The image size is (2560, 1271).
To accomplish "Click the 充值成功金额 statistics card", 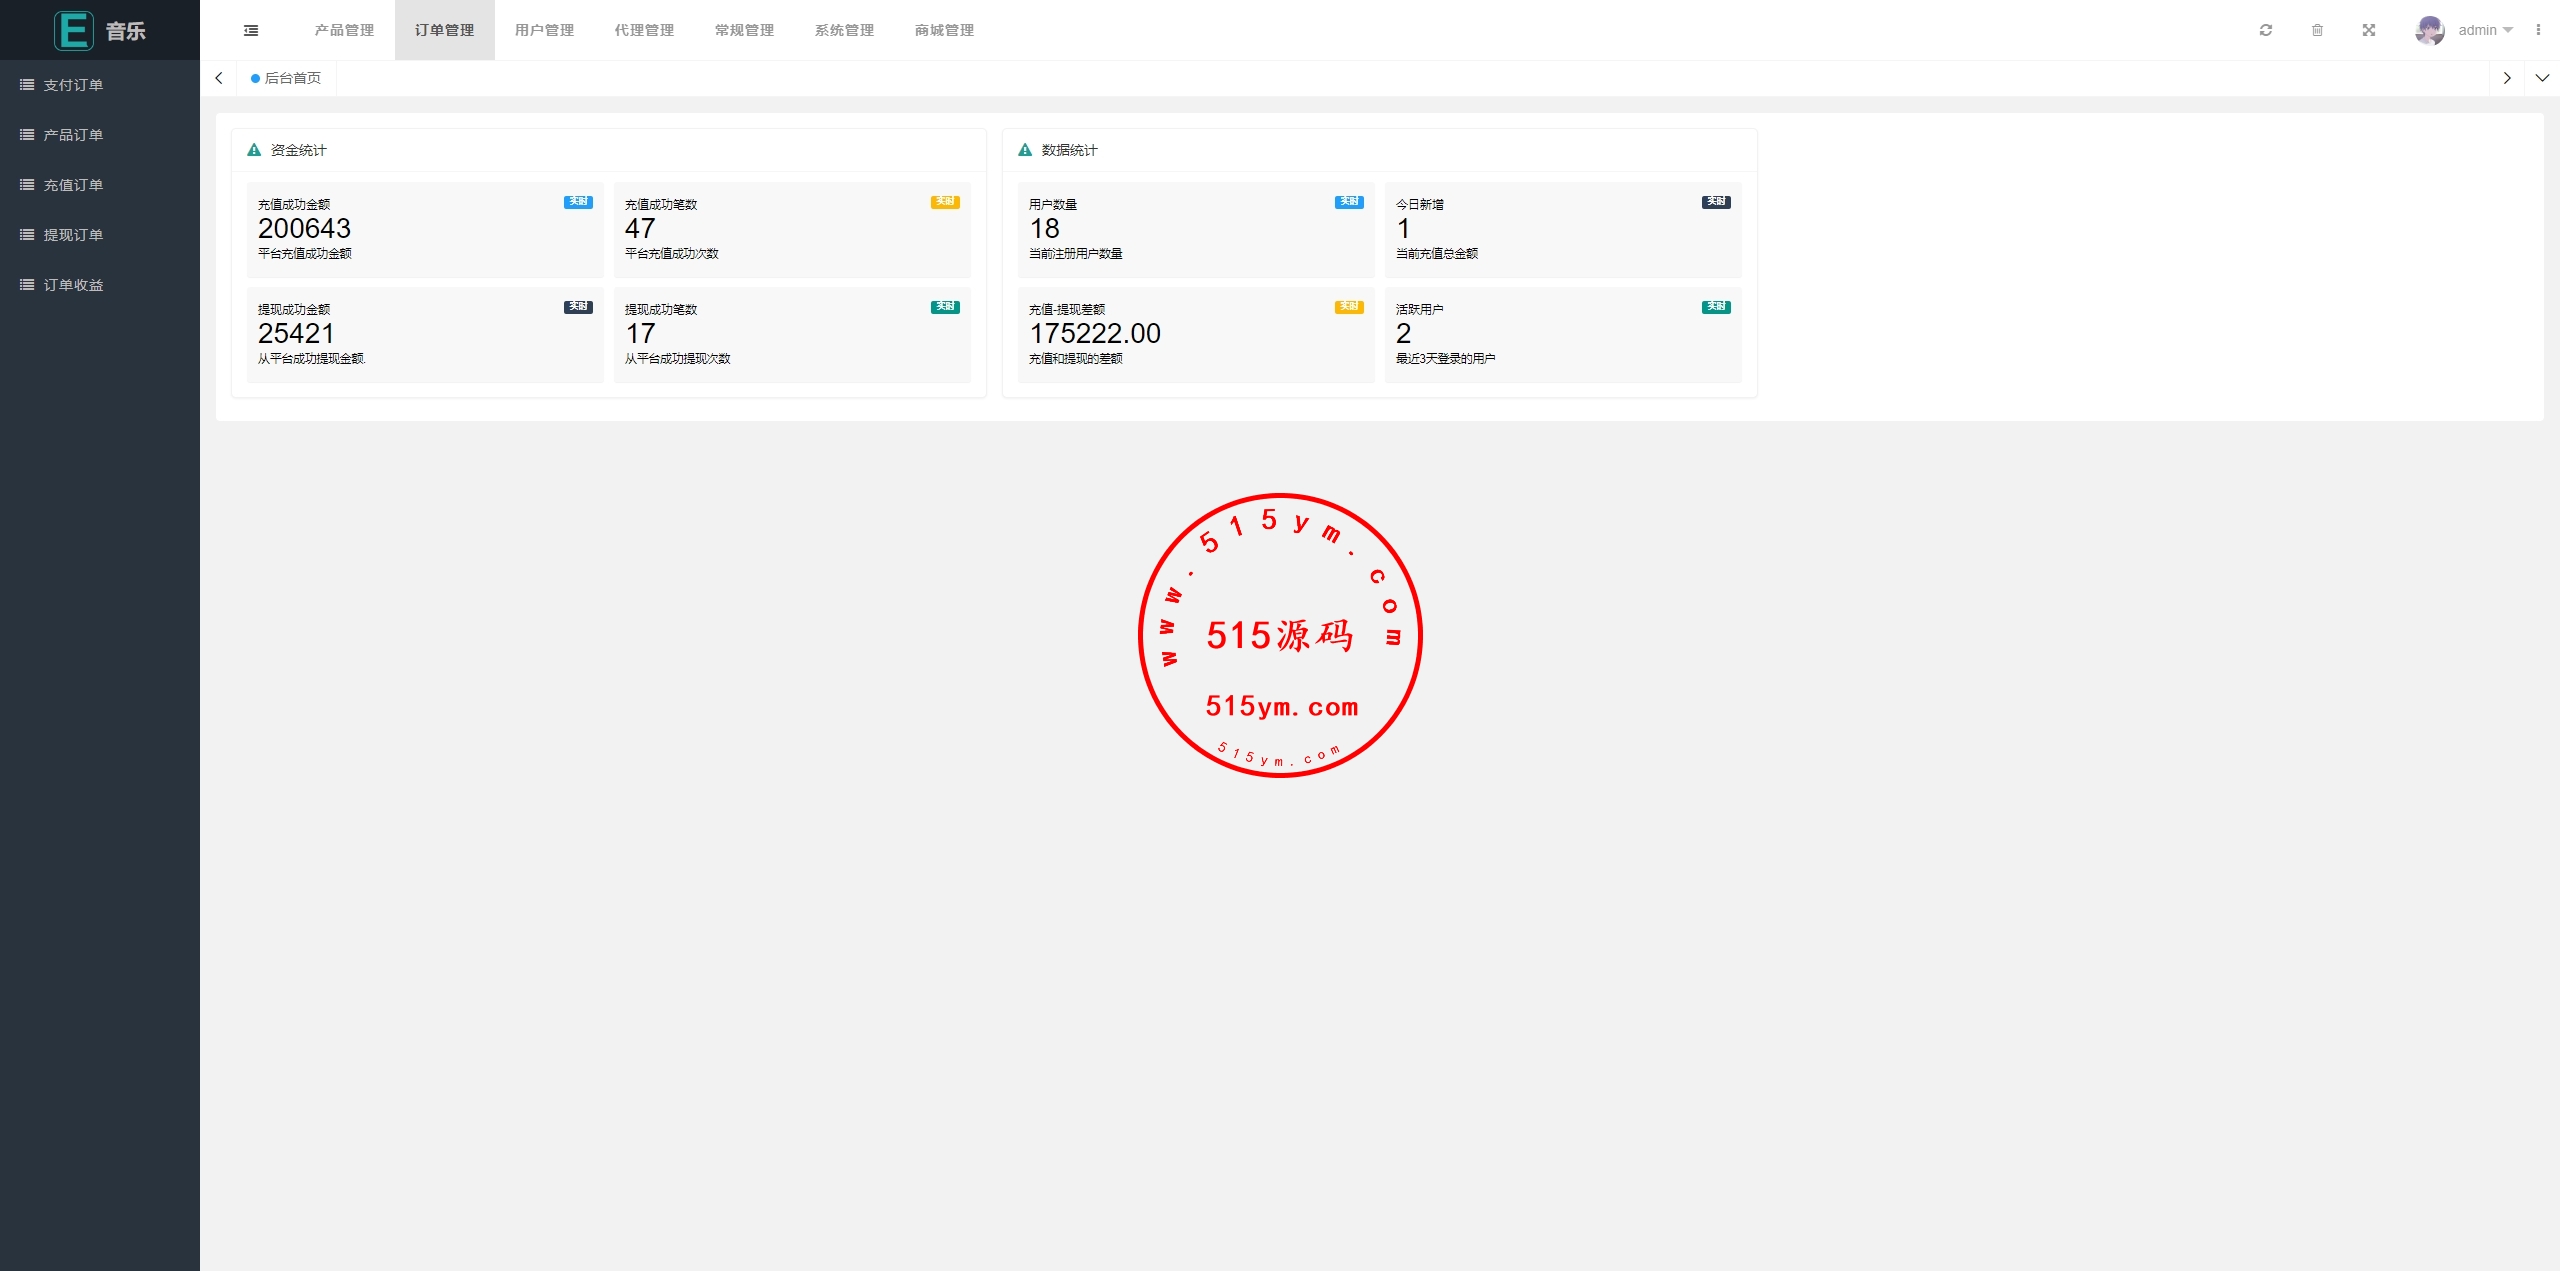I will 424,229.
